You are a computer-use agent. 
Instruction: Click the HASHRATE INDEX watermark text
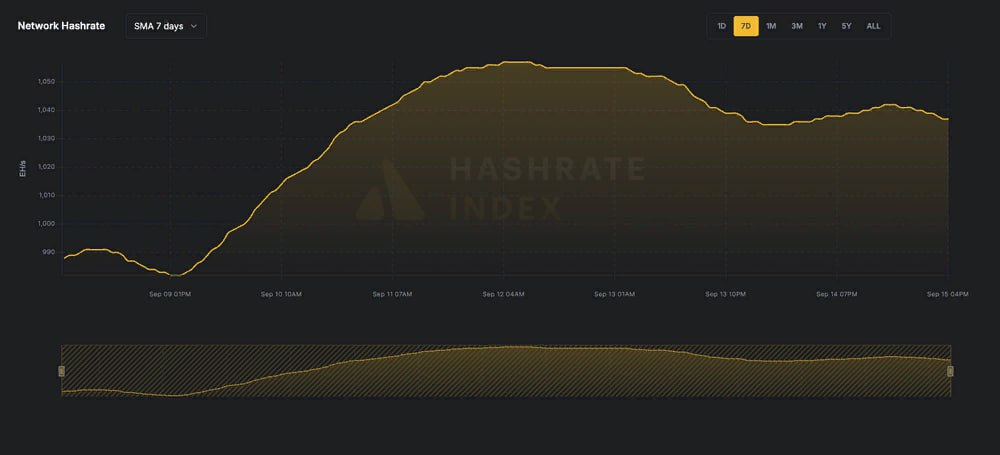tap(547, 188)
